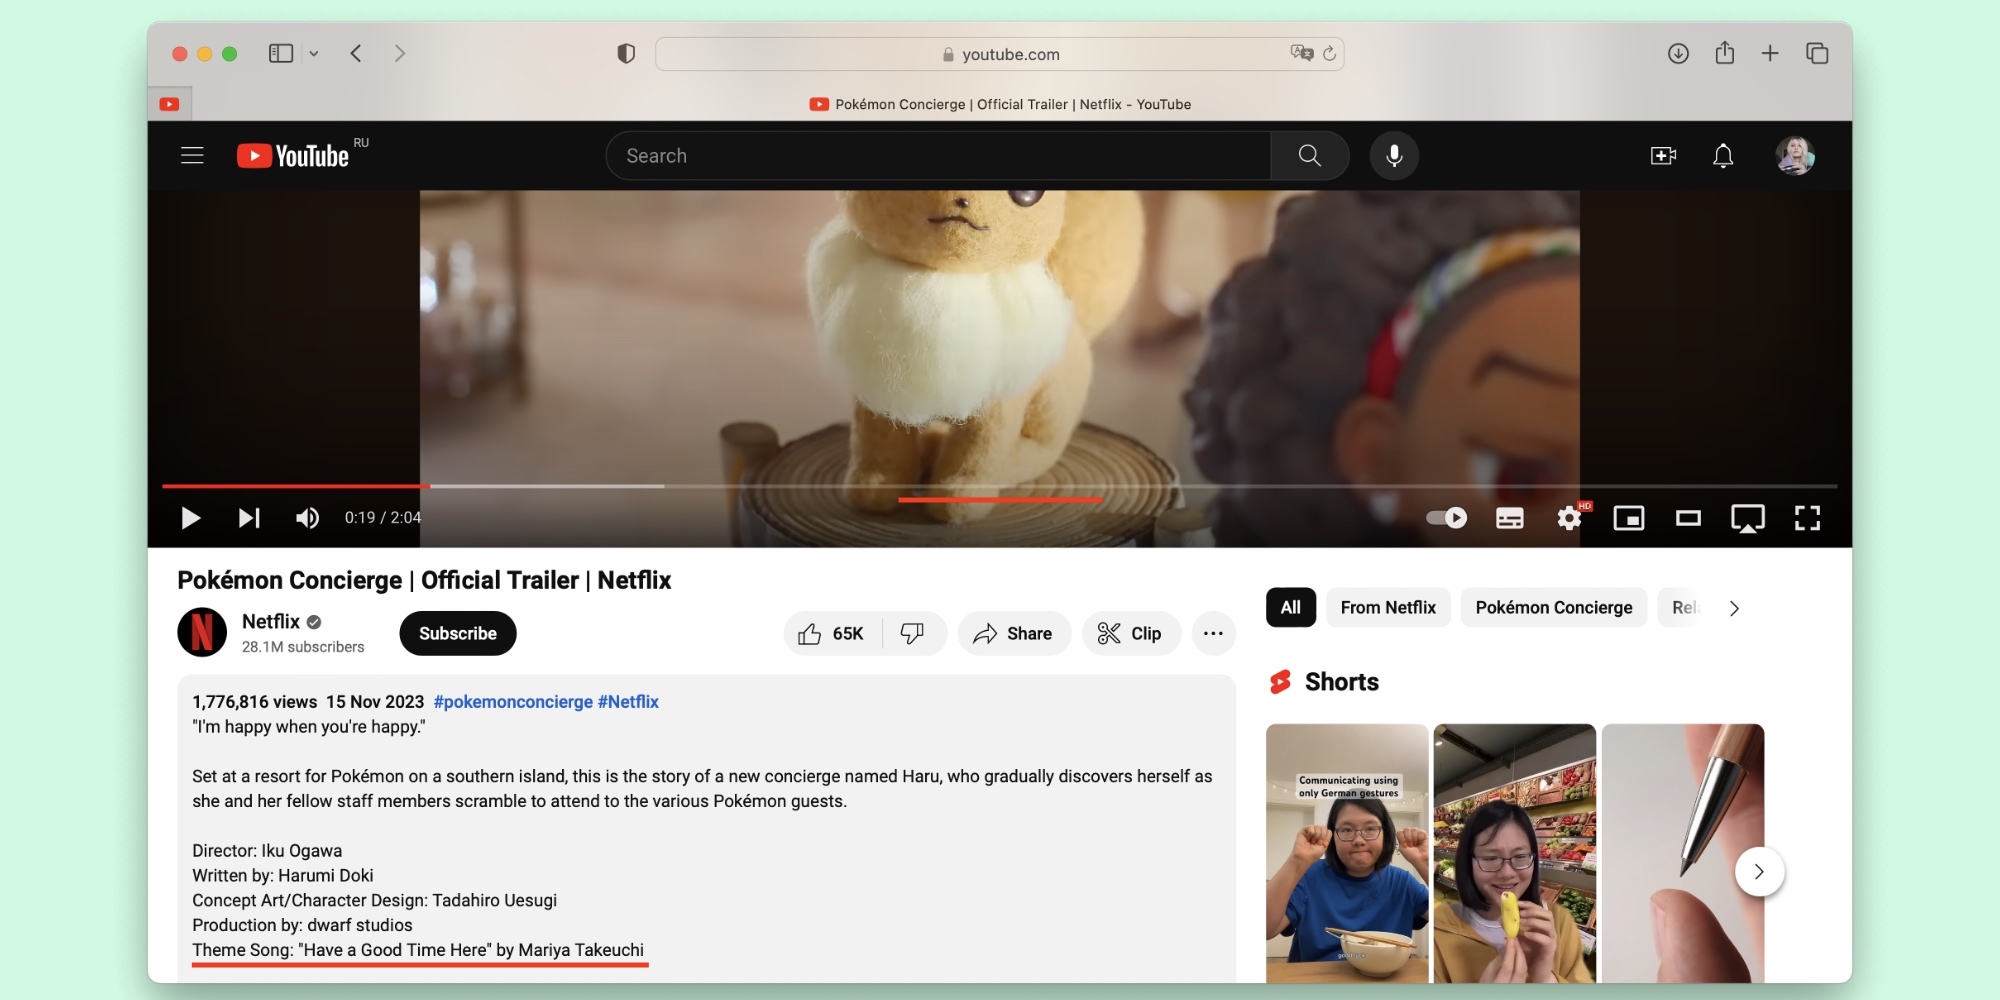The image size is (2000, 1000).
Task: Open the Netflix channel avatar
Action: (202, 633)
